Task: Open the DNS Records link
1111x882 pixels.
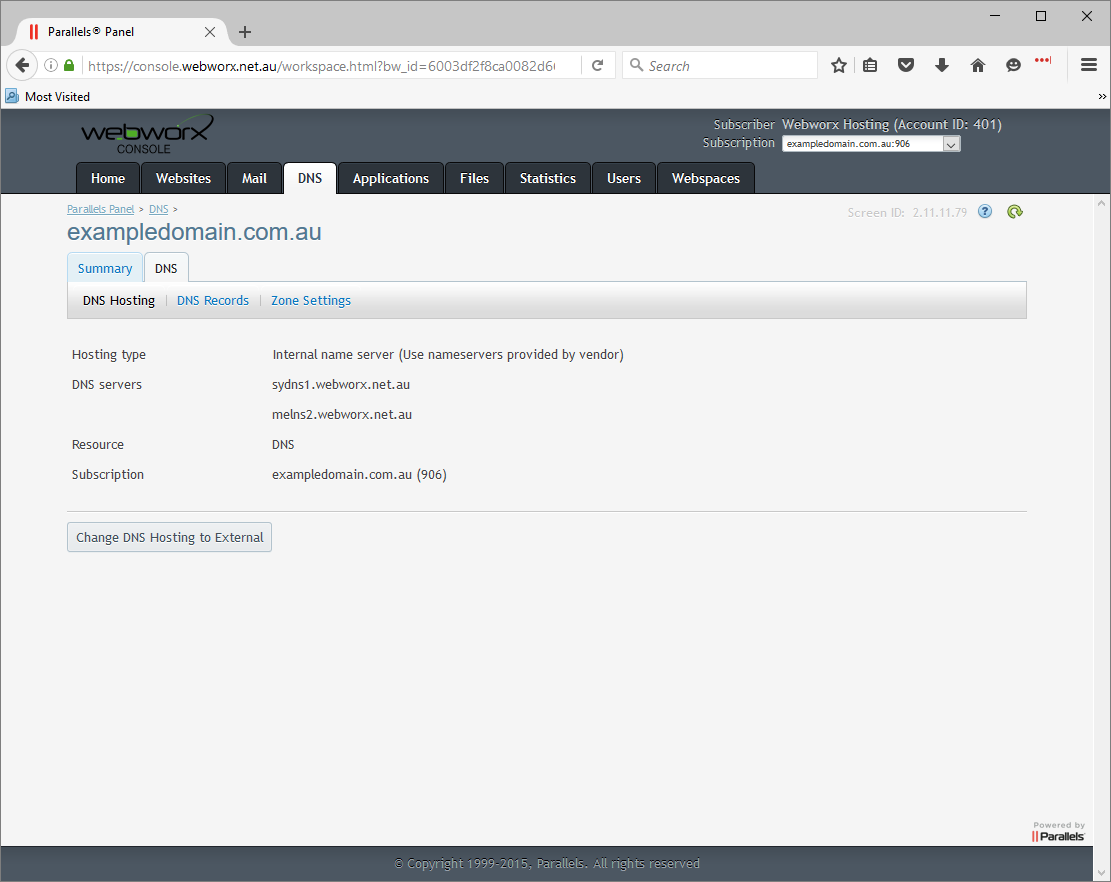Action: tap(213, 301)
